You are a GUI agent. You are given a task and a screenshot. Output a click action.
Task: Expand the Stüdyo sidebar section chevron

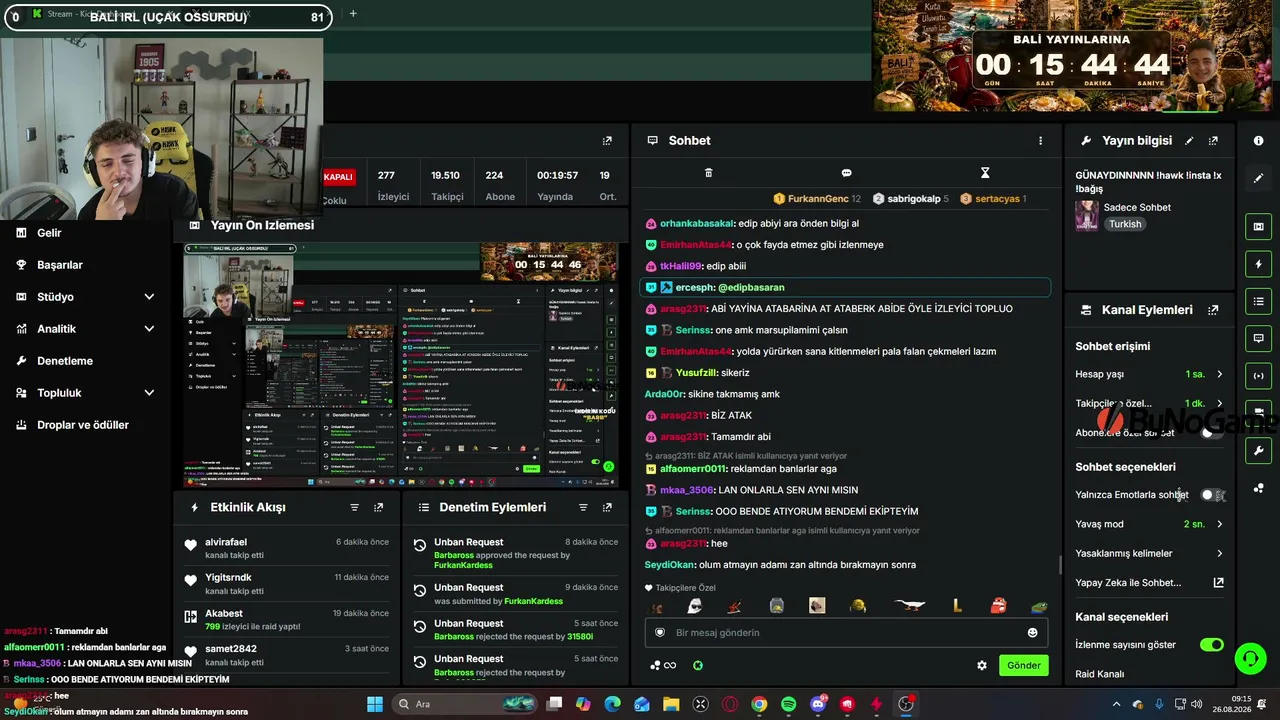click(x=149, y=297)
